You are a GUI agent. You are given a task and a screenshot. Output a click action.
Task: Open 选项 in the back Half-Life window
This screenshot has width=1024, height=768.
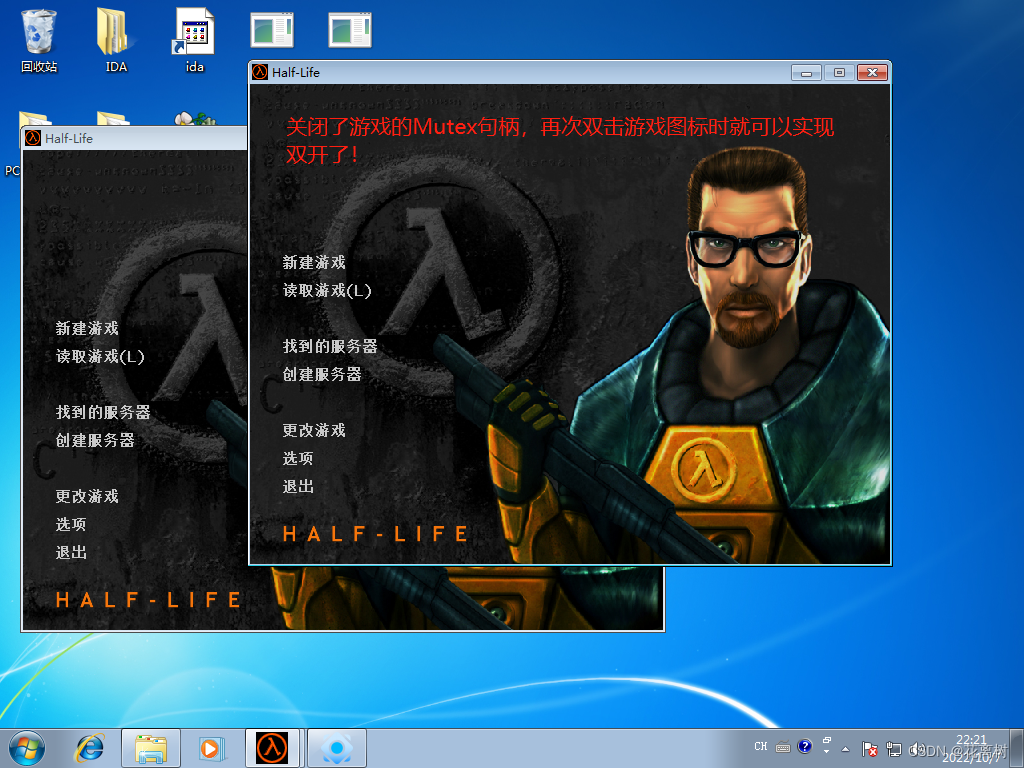coord(71,524)
